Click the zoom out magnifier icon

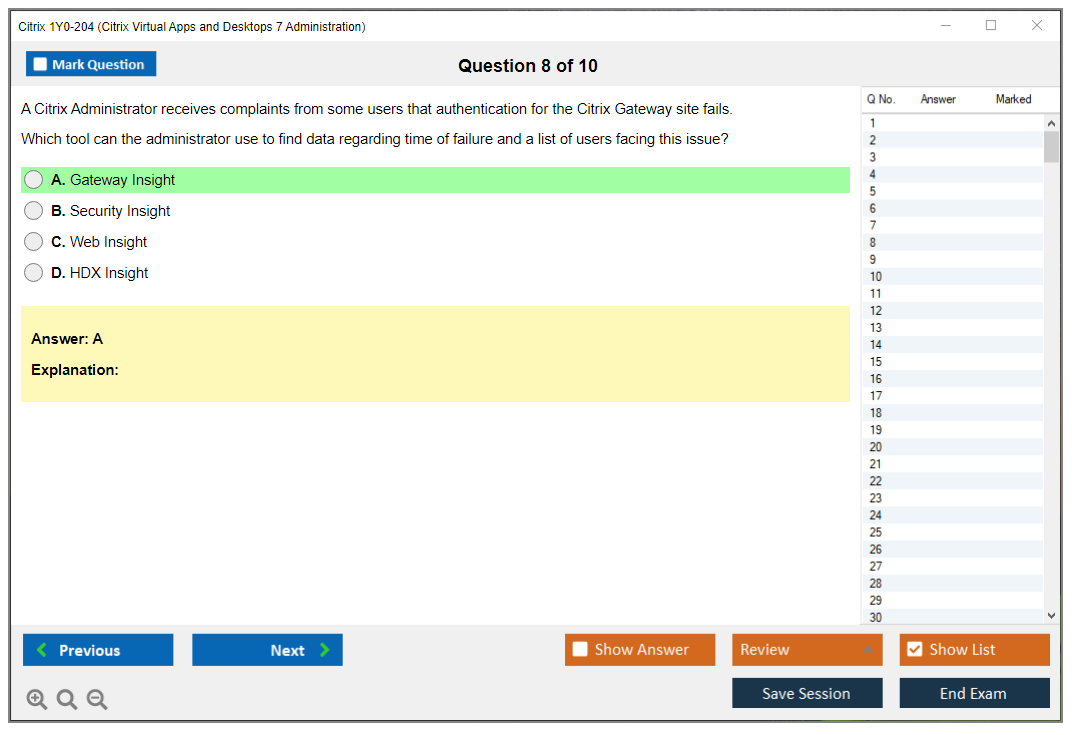[x=97, y=700]
